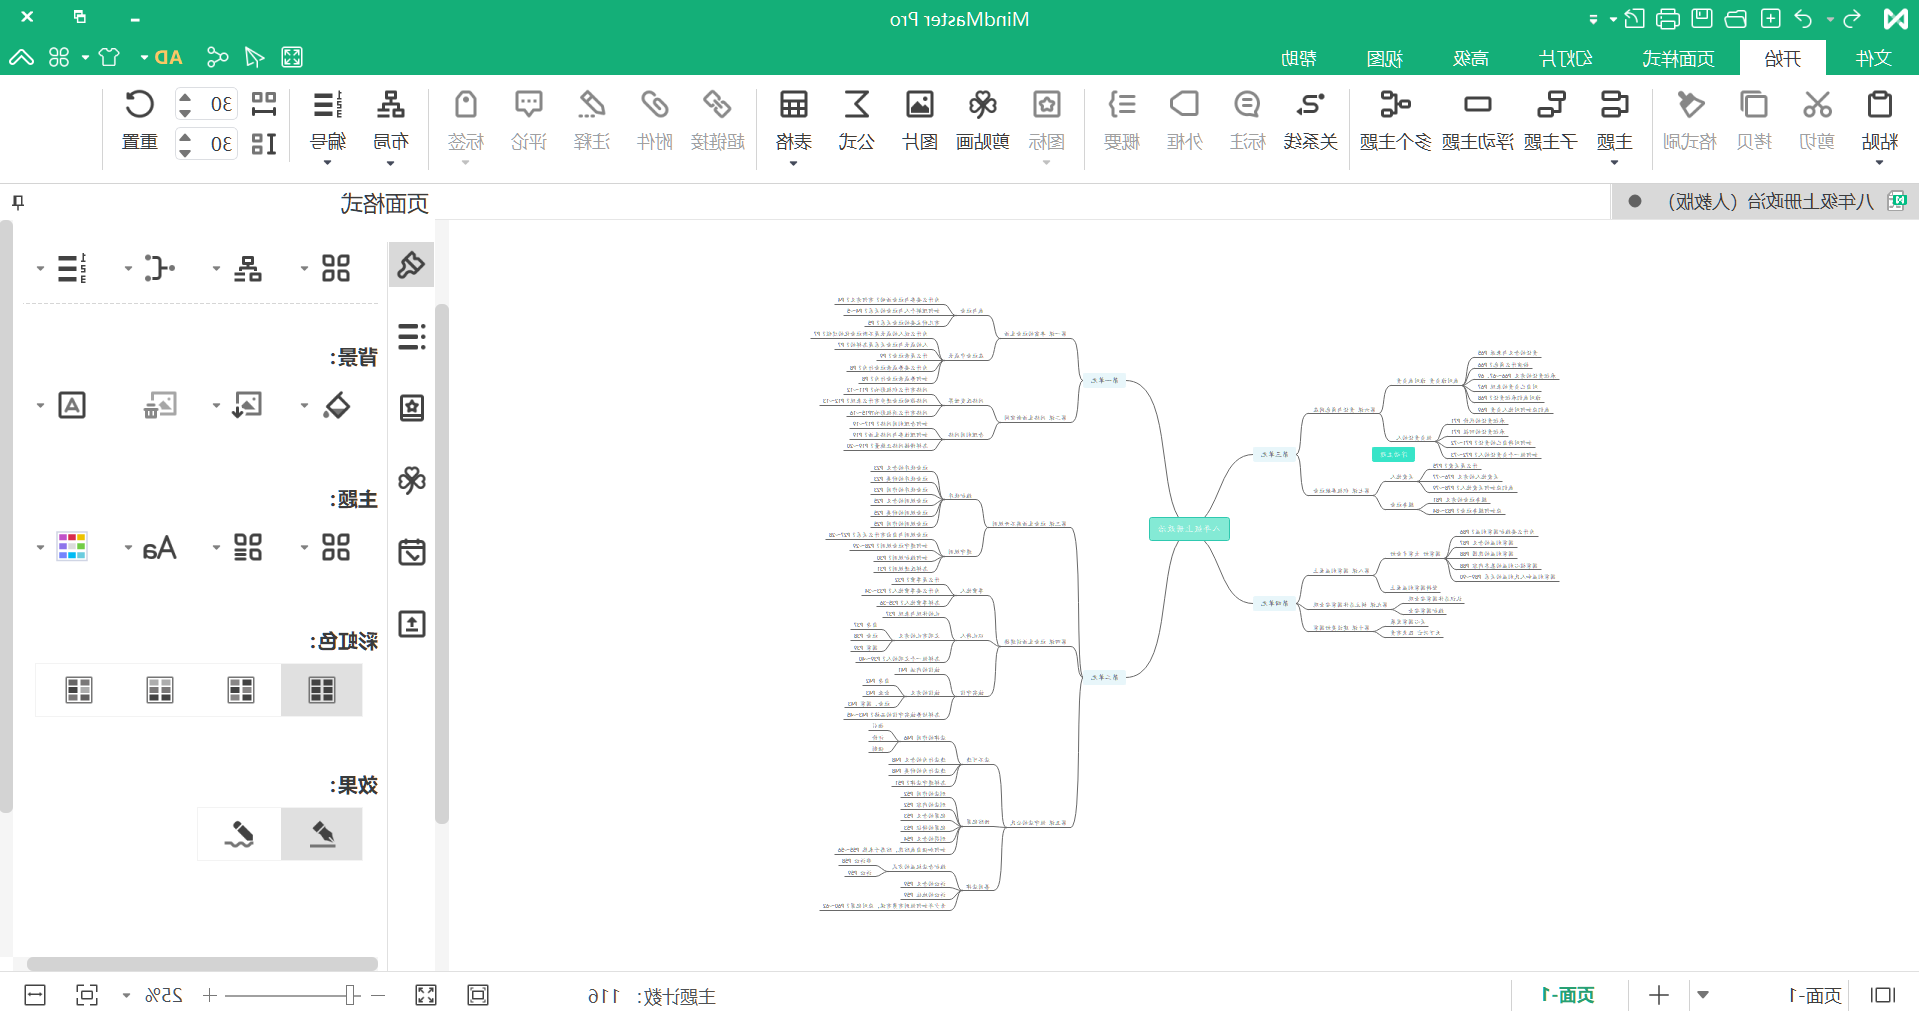Click remove background image icon
This screenshot has width=1919, height=1018.
(x=160, y=405)
